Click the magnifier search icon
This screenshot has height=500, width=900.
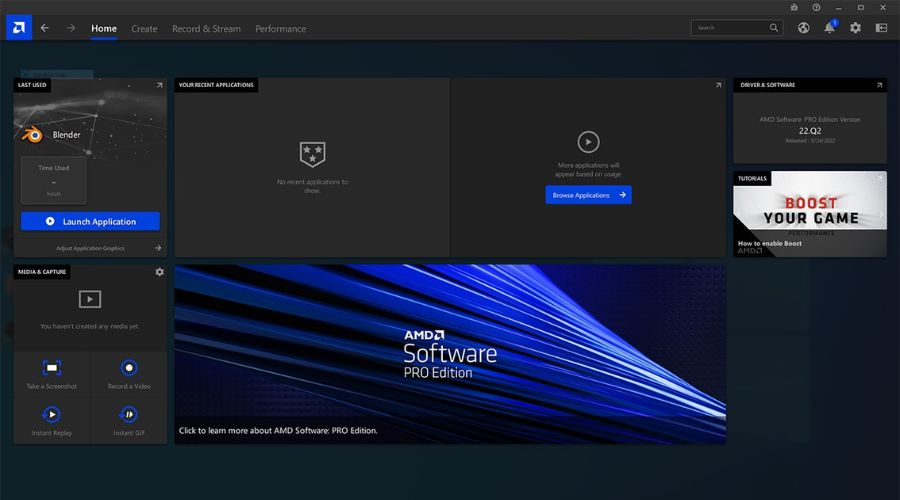[x=774, y=28]
